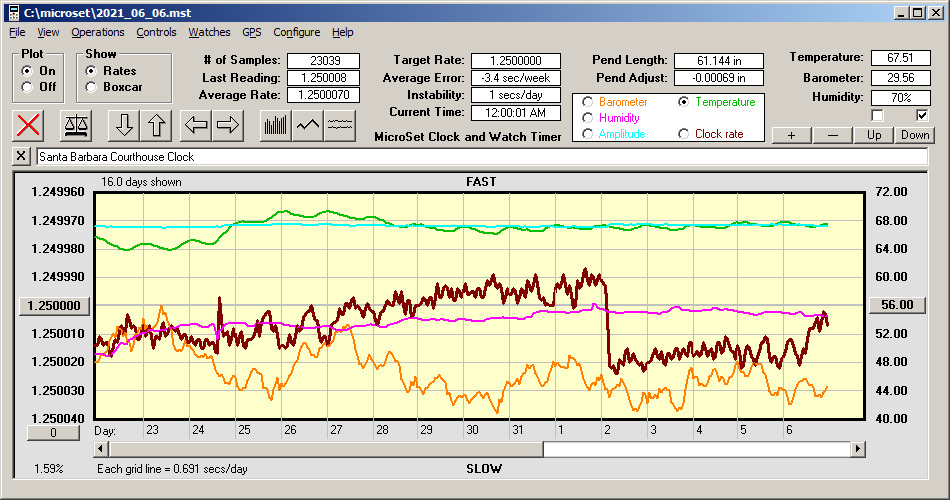Viewport: 950px width, 500px height.
Task: Click the Instability field
Action: pos(516,95)
